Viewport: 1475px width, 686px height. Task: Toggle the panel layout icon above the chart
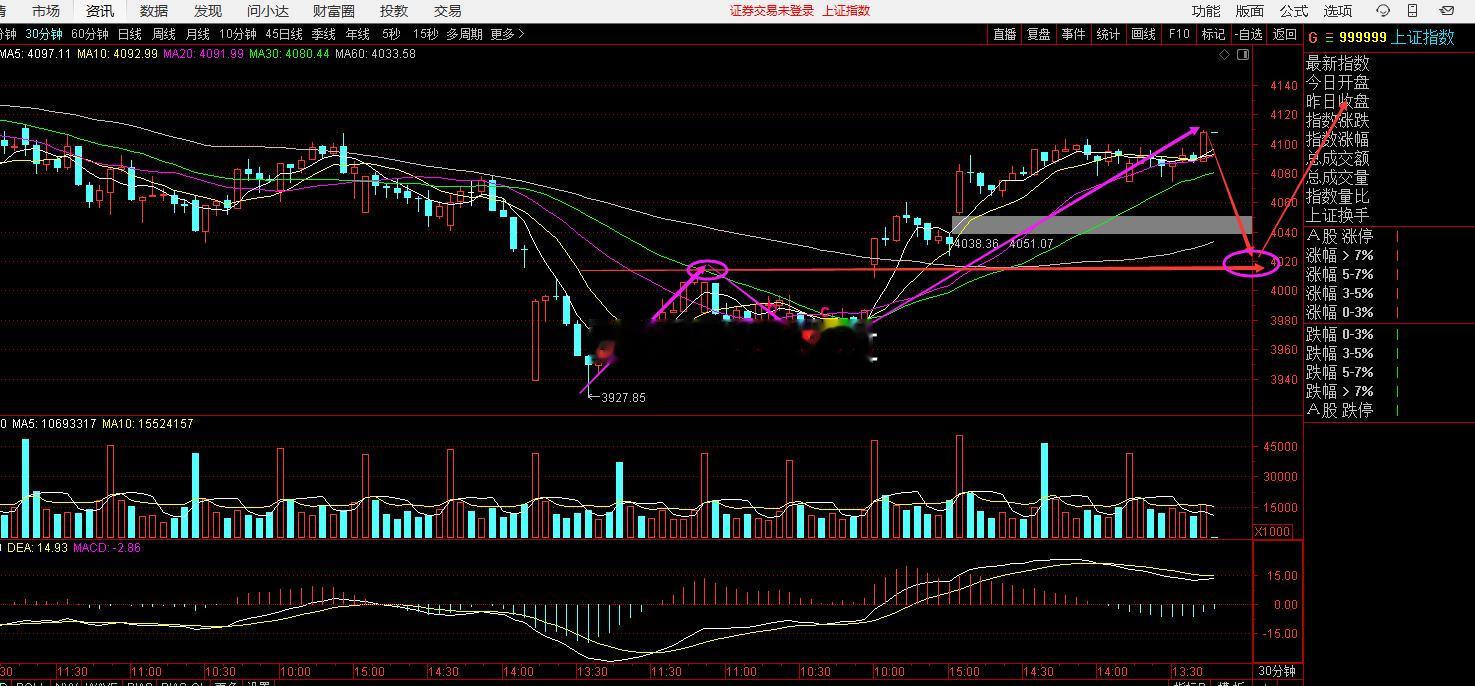(1243, 55)
